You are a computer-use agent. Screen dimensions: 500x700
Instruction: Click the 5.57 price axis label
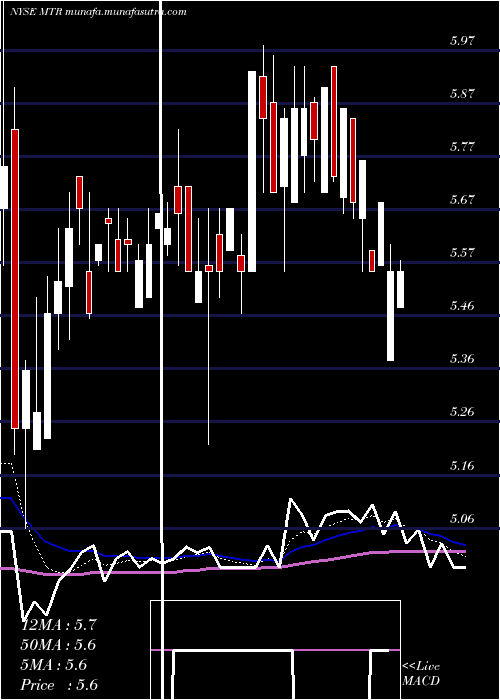(x=462, y=253)
